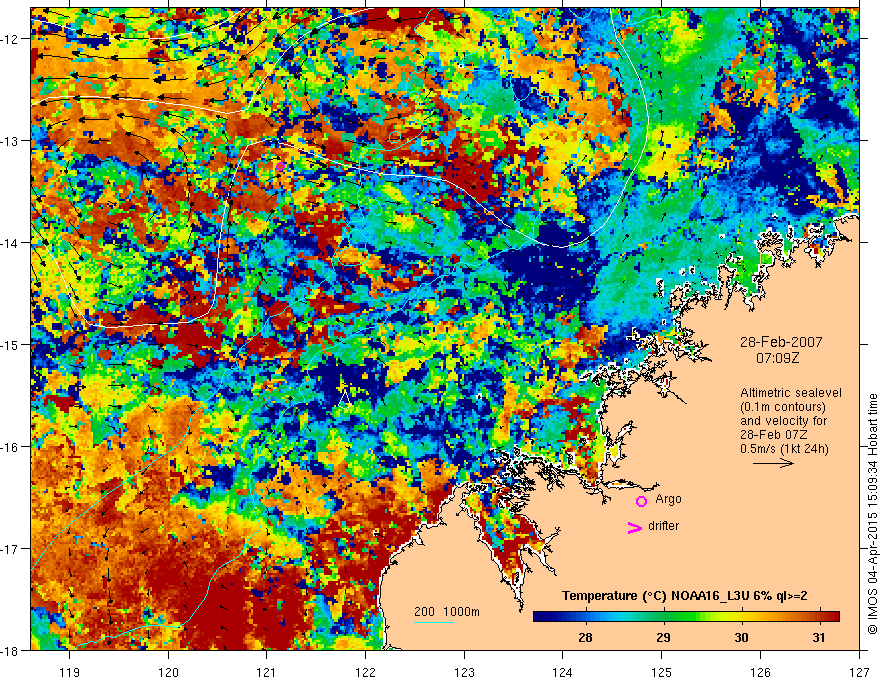The height and width of the screenshot is (680, 880).
Task: Click the '28' colorbar tick label
Action: (x=585, y=637)
